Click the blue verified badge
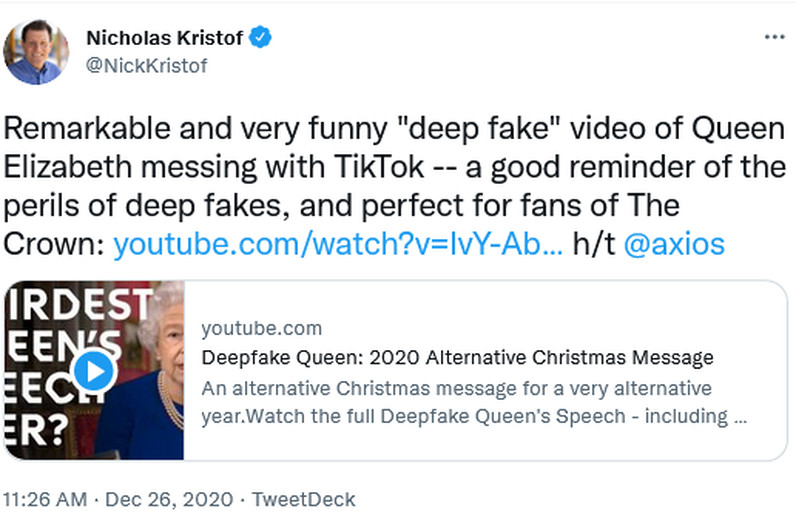Screen dimensions: 796x517 point(262,38)
